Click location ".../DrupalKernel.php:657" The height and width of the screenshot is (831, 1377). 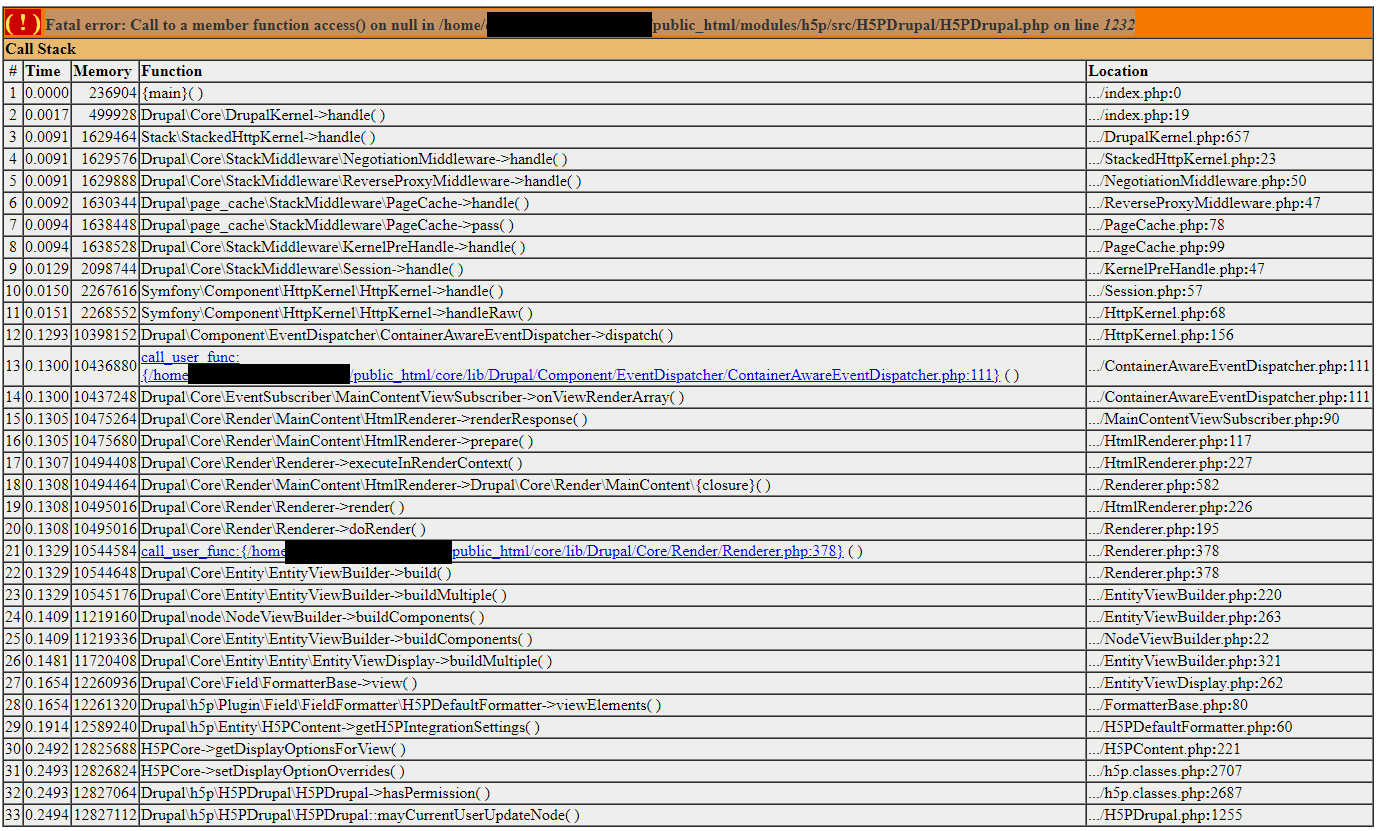1169,137
